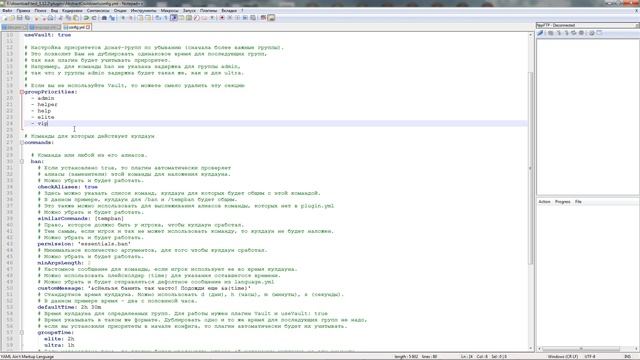Screen dimensions: 640x360
Task: Click the 'checkAliases: true' line
Action: pyautogui.click(x=68, y=187)
